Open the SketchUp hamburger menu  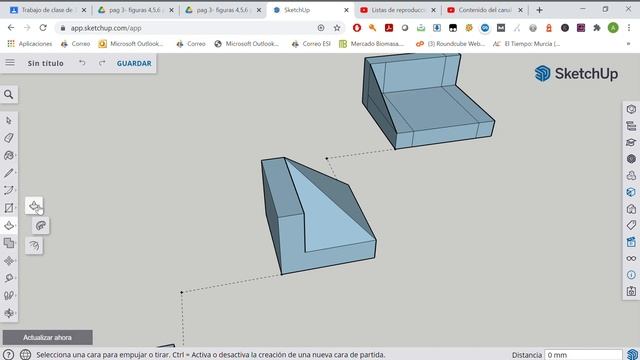[10, 62]
